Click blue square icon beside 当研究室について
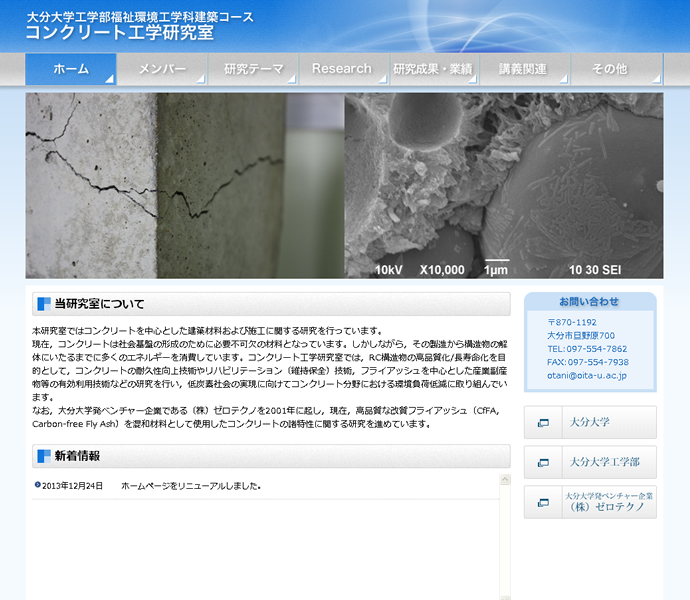This screenshot has width=690, height=600. (x=44, y=304)
